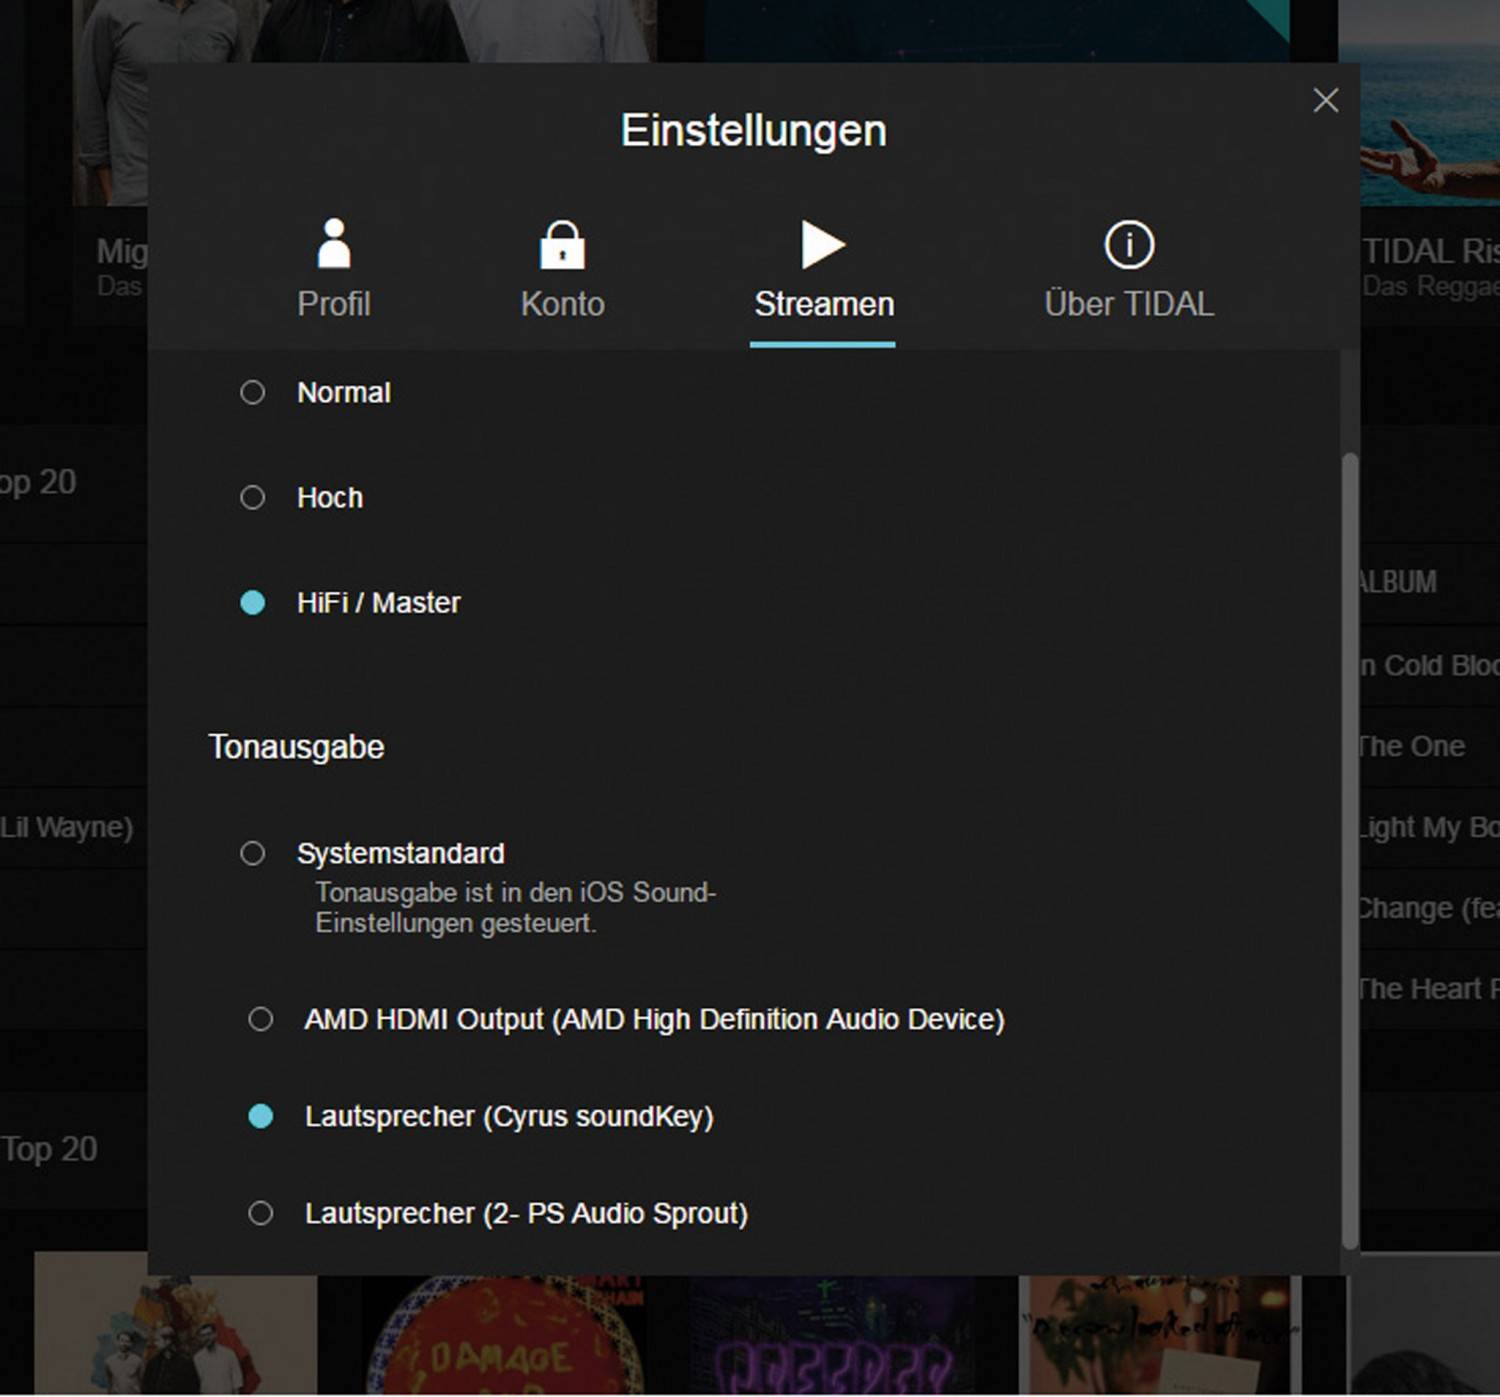Choose Hoch streaming quality
1500x1397 pixels.
click(x=253, y=497)
